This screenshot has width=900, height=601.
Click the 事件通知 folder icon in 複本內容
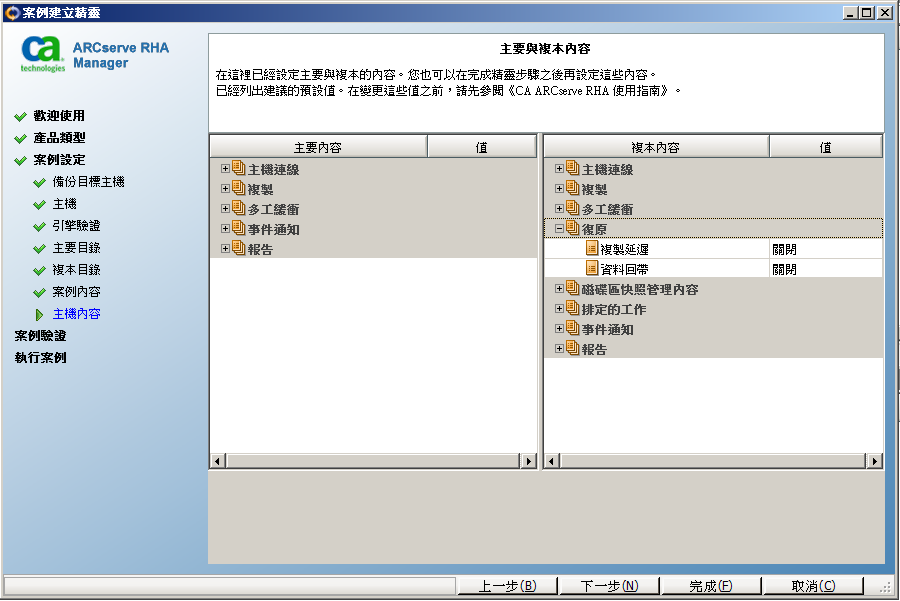(x=573, y=328)
